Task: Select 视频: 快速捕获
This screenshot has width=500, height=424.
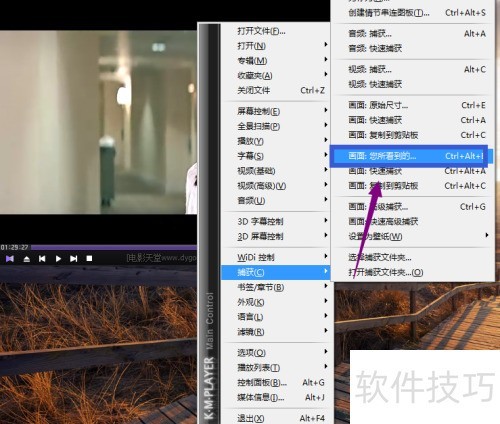Action: [x=413, y=84]
